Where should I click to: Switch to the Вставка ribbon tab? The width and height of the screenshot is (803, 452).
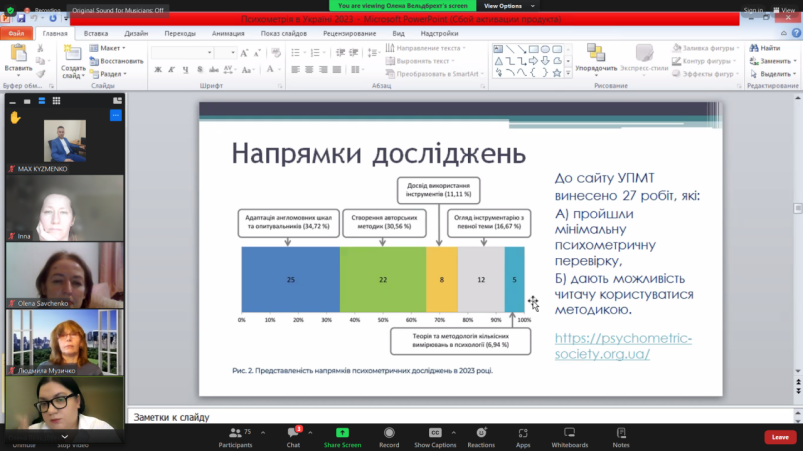[x=96, y=33]
